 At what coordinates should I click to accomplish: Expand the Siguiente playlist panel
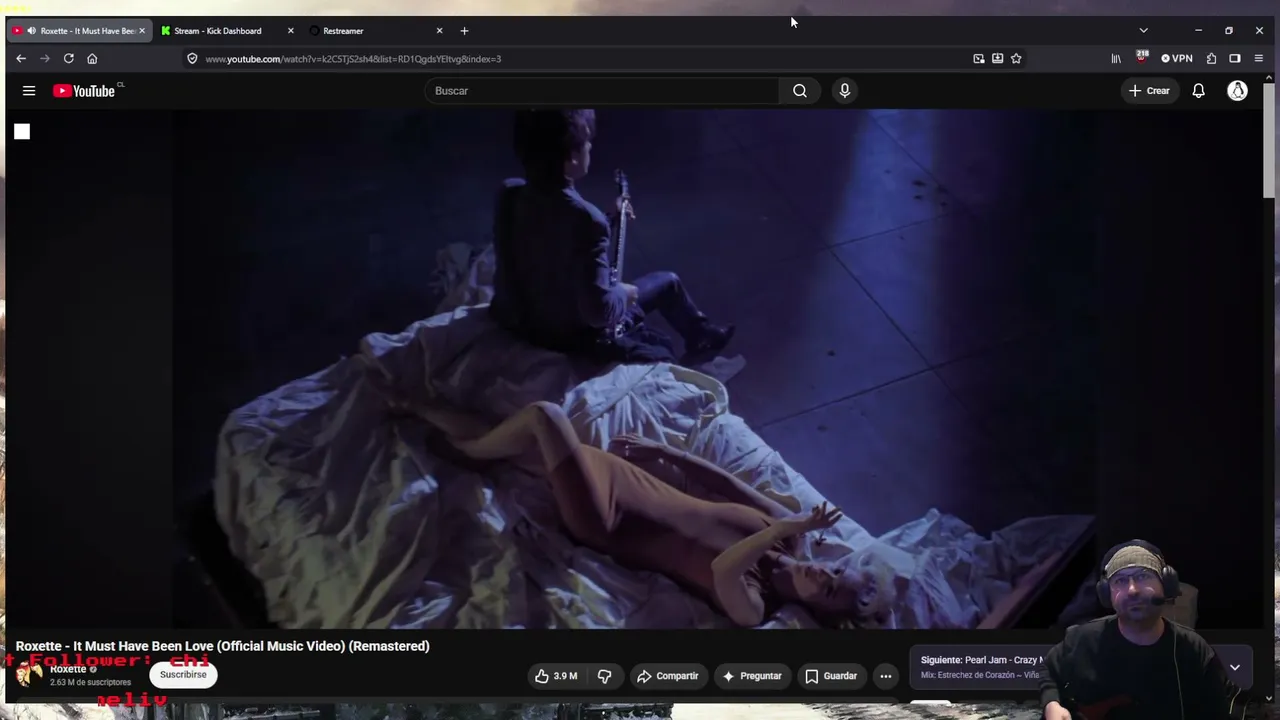tap(1235, 667)
